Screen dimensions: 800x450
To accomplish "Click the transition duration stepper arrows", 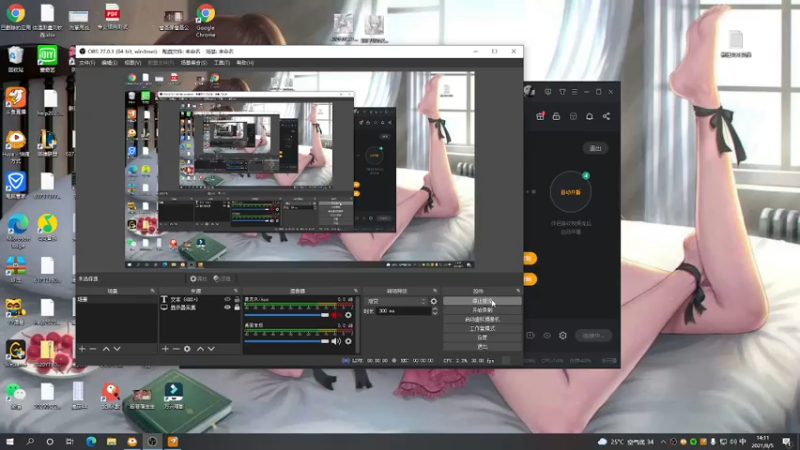I will 435,311.
